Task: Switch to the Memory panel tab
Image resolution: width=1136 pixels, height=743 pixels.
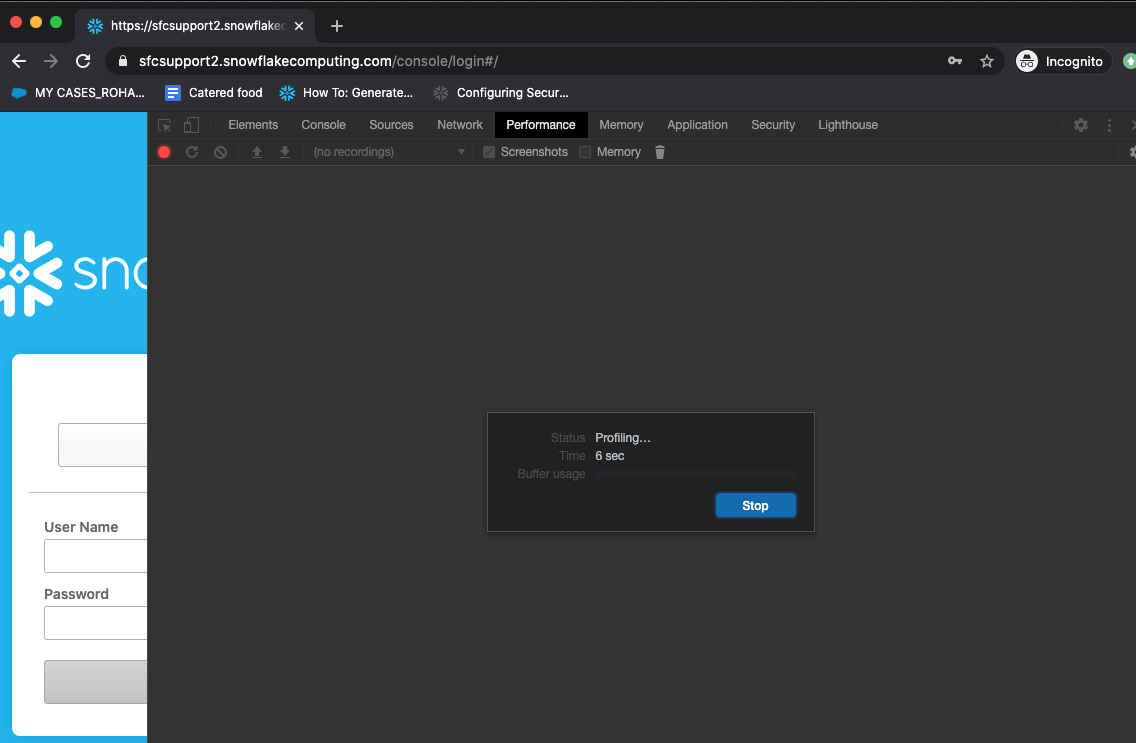Action: [x=621, y=124]
